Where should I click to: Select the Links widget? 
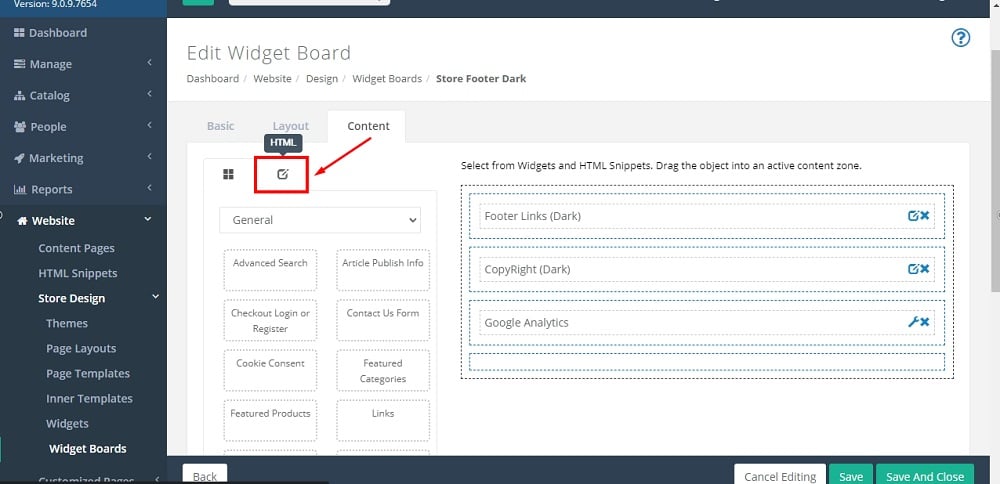[x=383, y=421]
